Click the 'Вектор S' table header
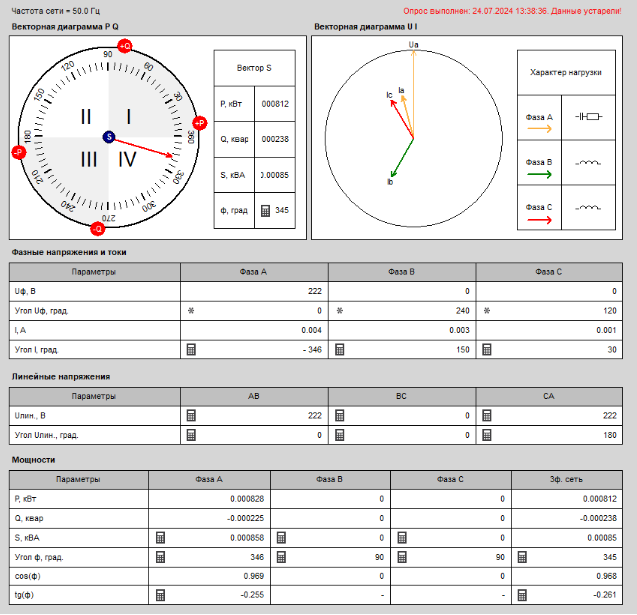This screenshot has width=637, height=615. point(254,68)
